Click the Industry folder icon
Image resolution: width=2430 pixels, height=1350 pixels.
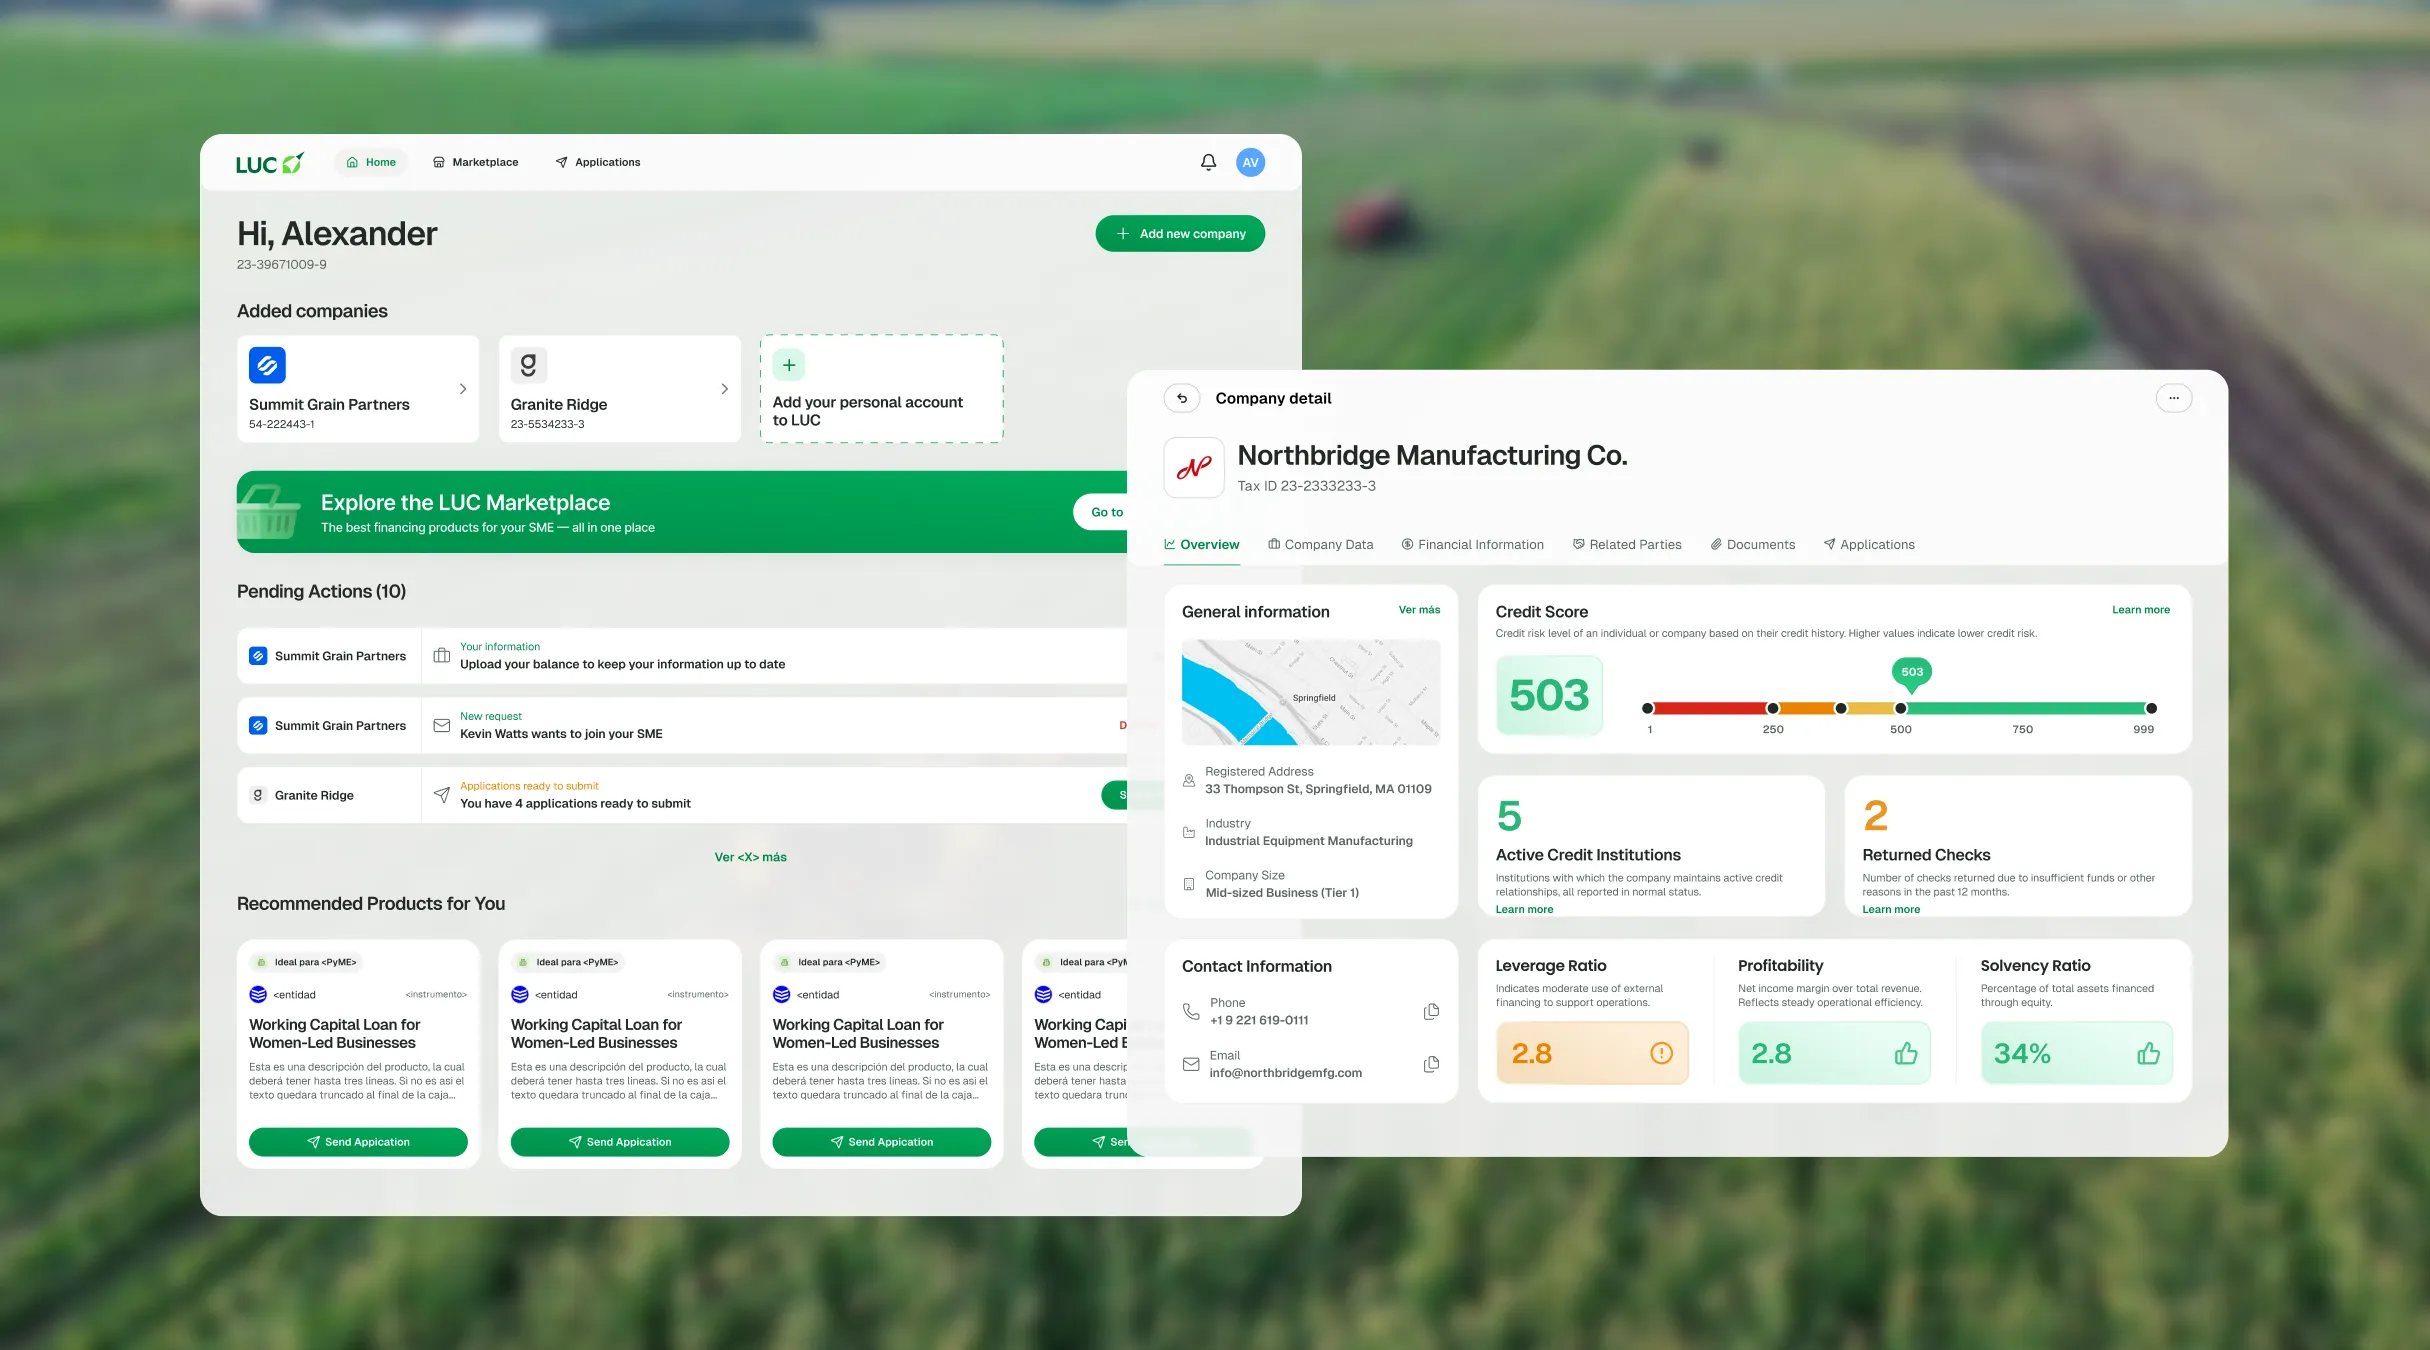[x=1189, y=832]
